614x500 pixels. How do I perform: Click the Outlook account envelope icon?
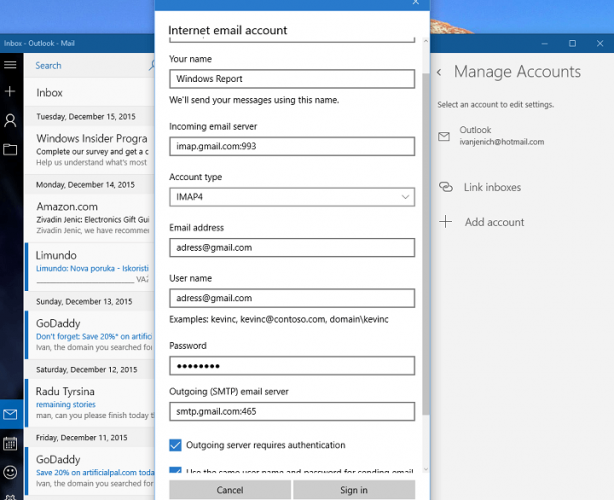[x=444, y=136]
